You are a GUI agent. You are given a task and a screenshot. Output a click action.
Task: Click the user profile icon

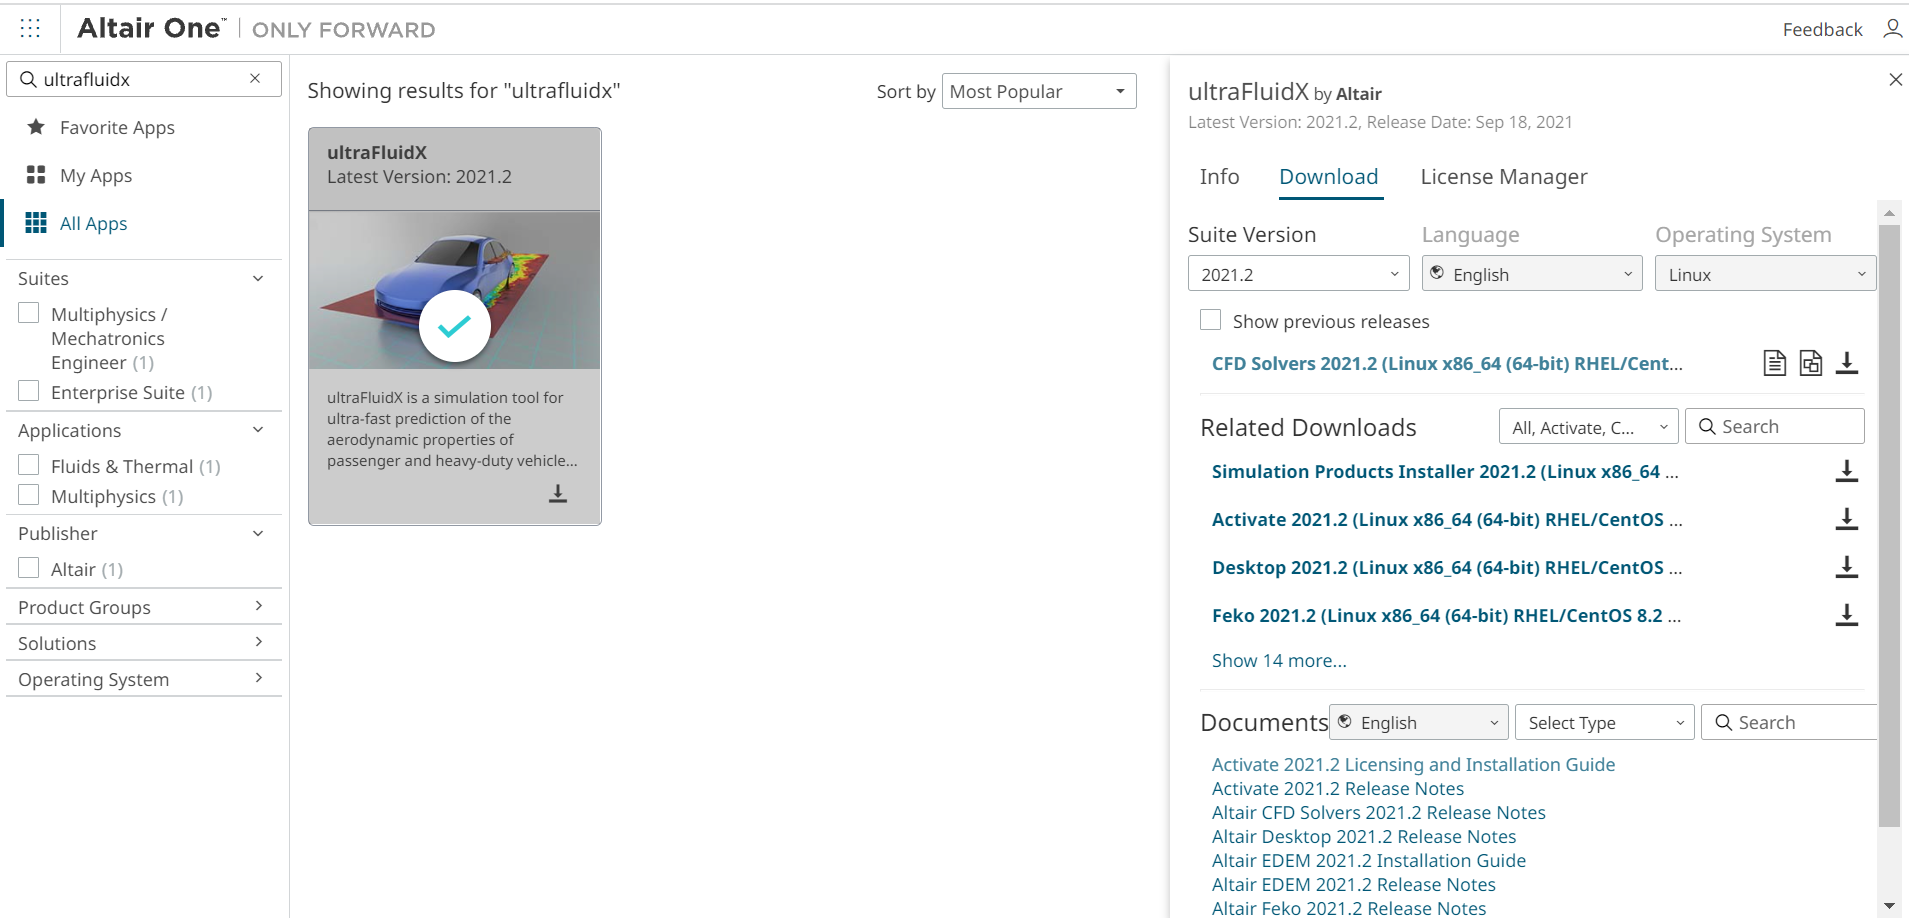(x=1892, y=29)
